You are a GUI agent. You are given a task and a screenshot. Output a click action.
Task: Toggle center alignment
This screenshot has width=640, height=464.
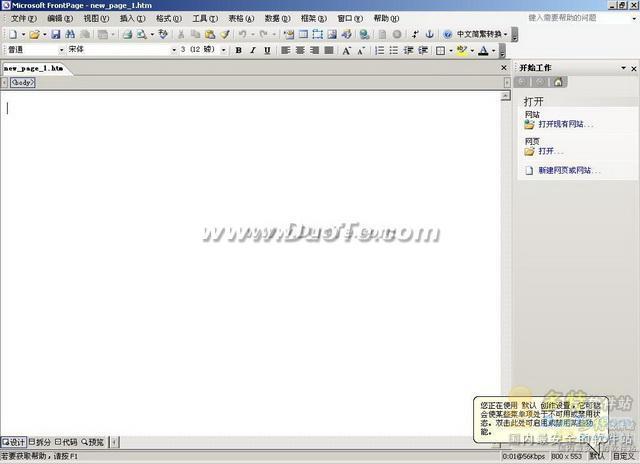pos(300,50)
